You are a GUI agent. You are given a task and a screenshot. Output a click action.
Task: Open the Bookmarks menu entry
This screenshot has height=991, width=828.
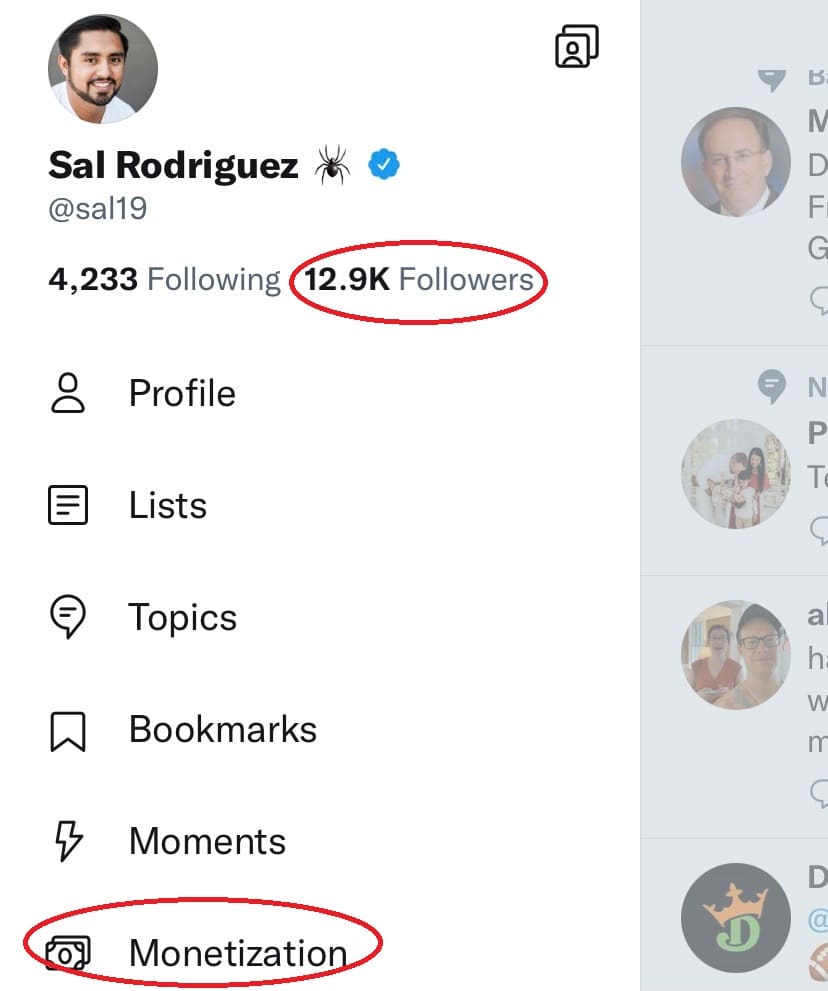point(222,730)
